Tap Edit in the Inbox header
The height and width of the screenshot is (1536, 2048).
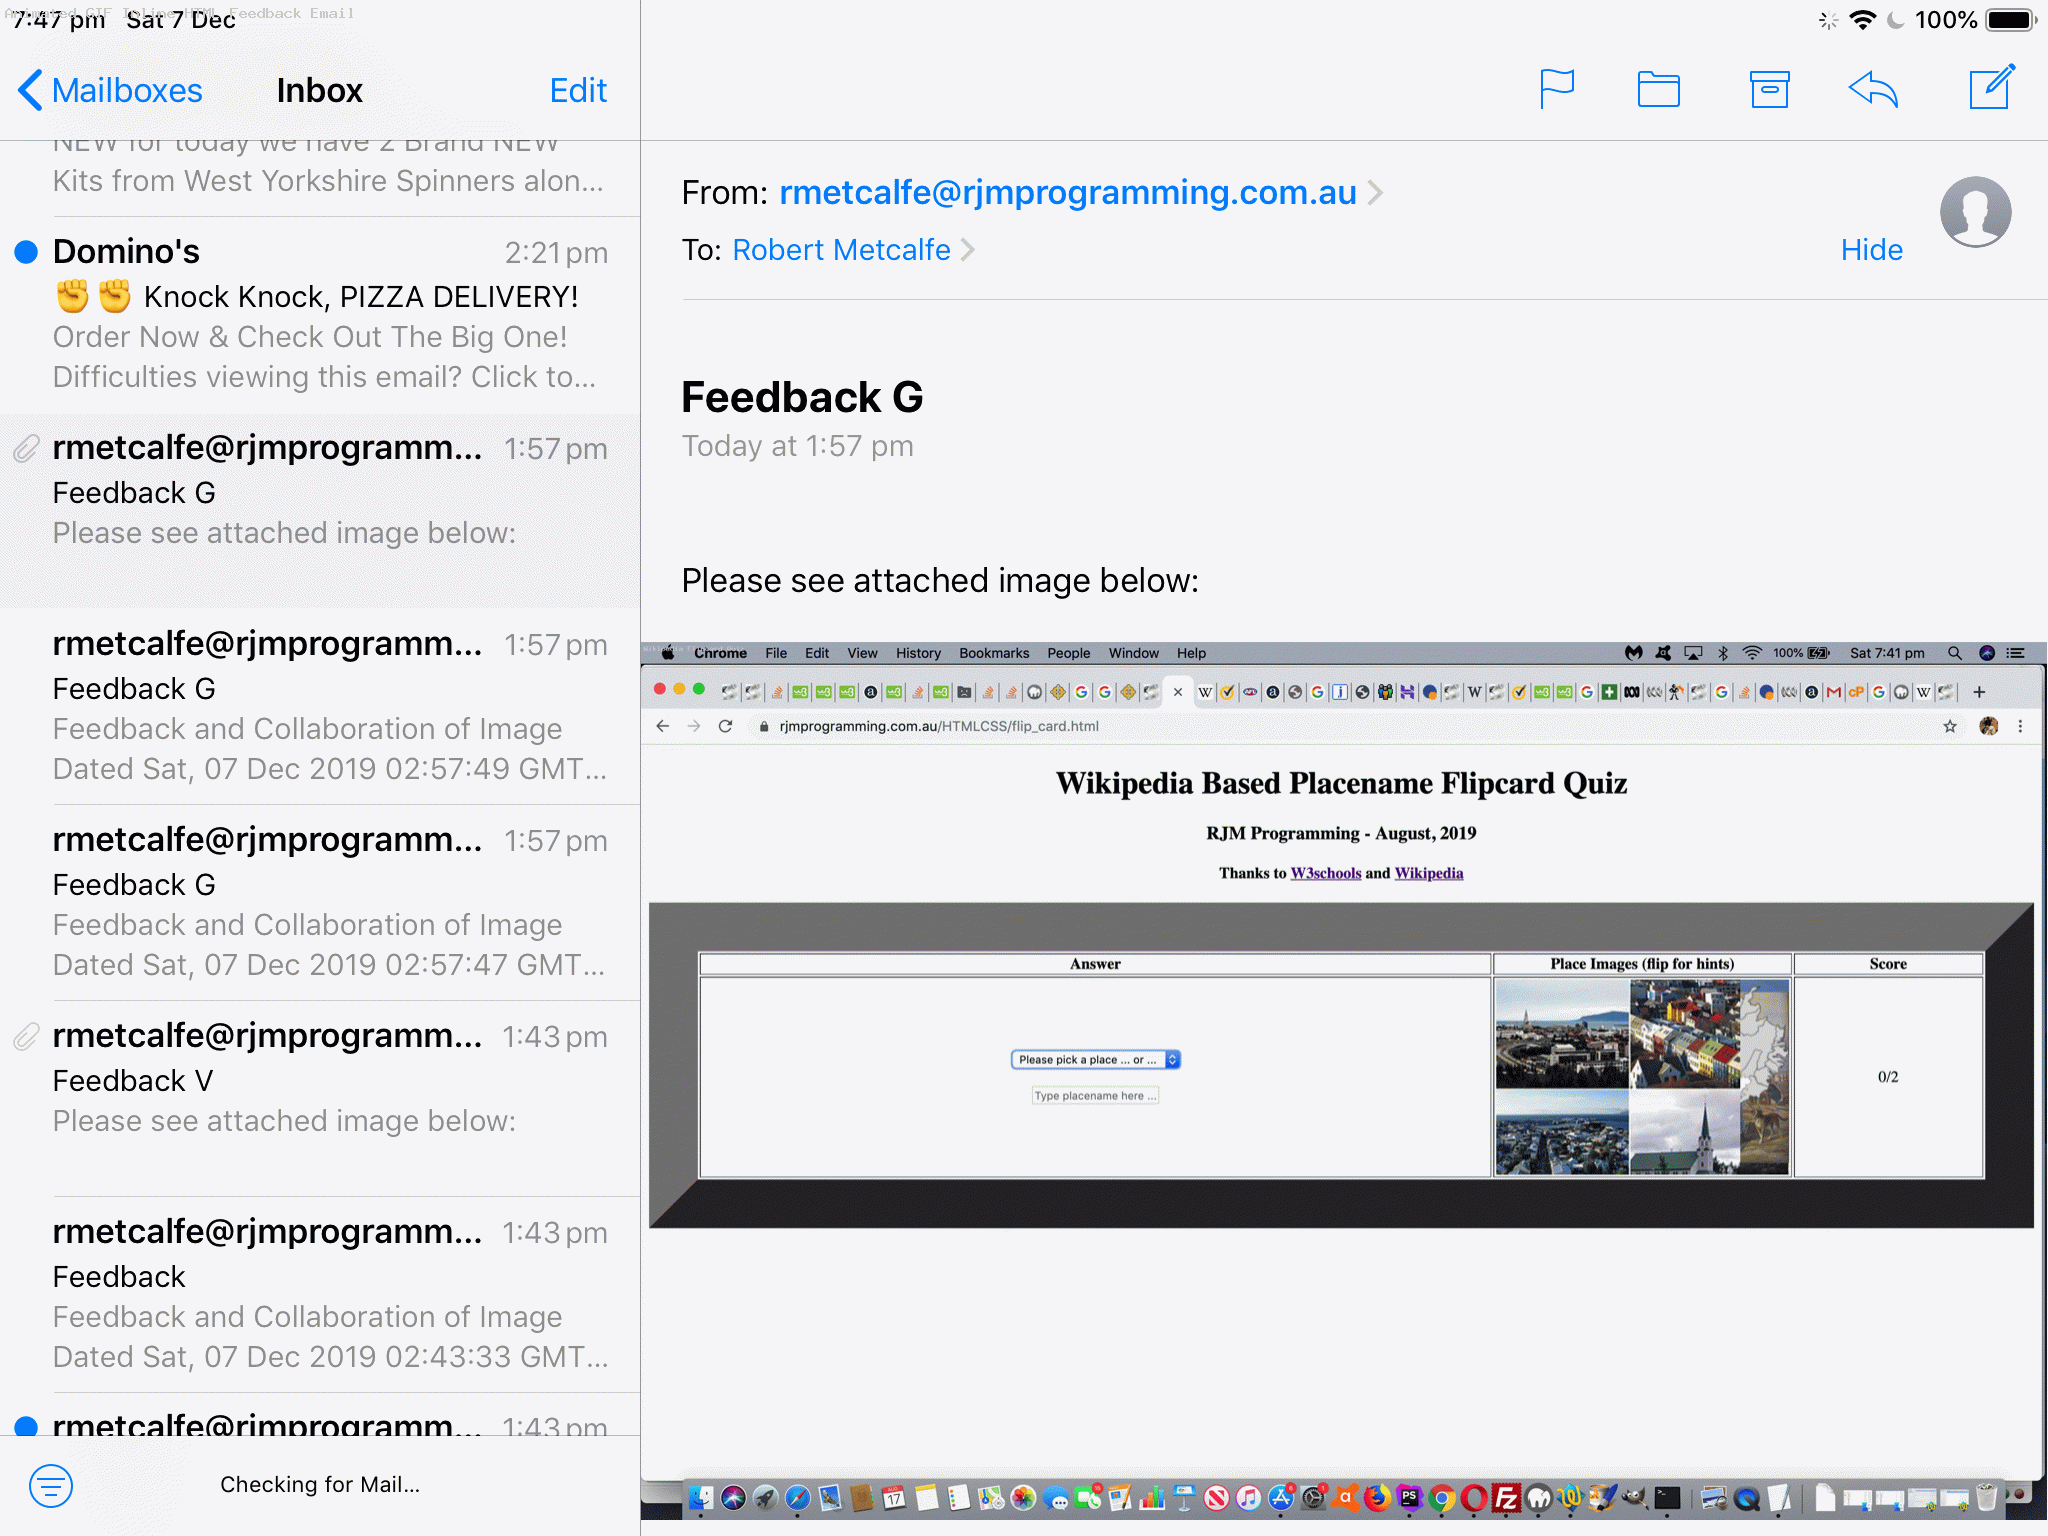coord(578,90)
